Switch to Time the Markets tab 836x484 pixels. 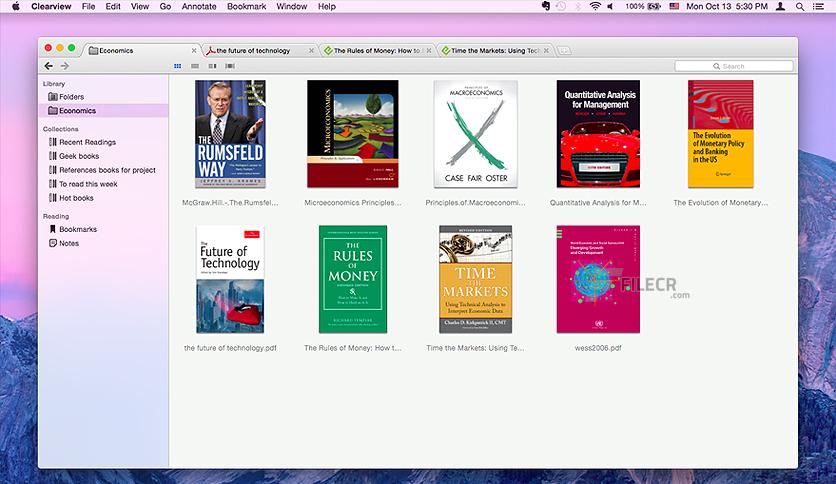coord(493,51)
